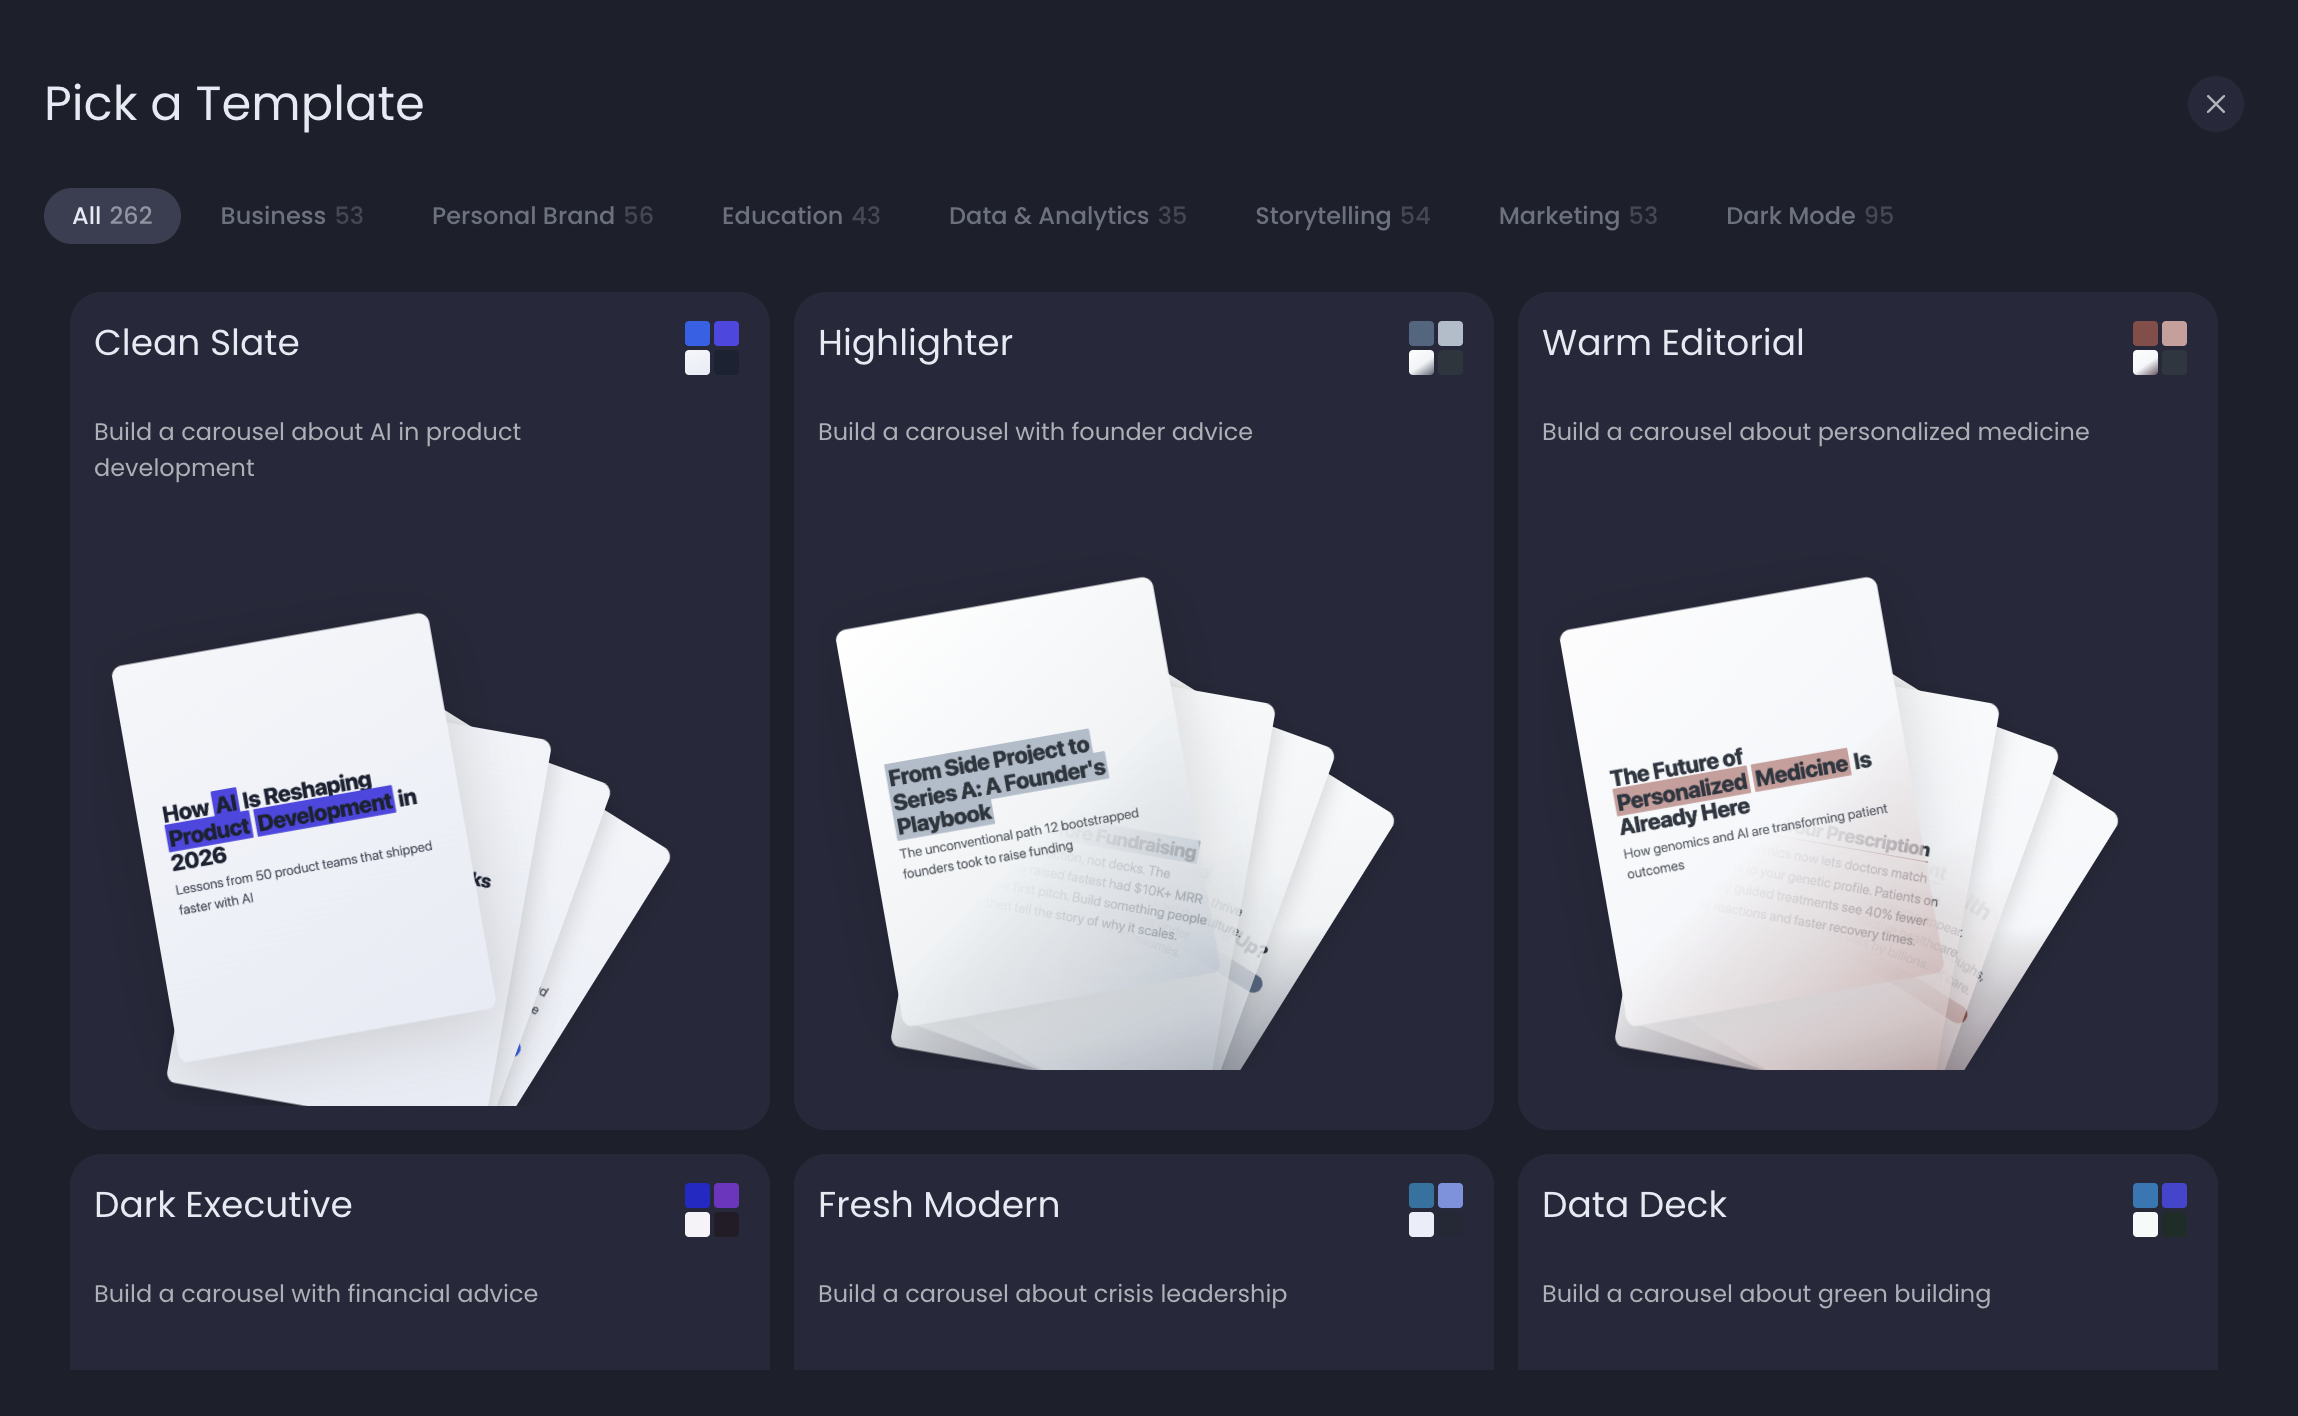This screenshot has height=1416, width=2298.
Task: Click Highlighter color palette icon
Action: point(1435,348)
